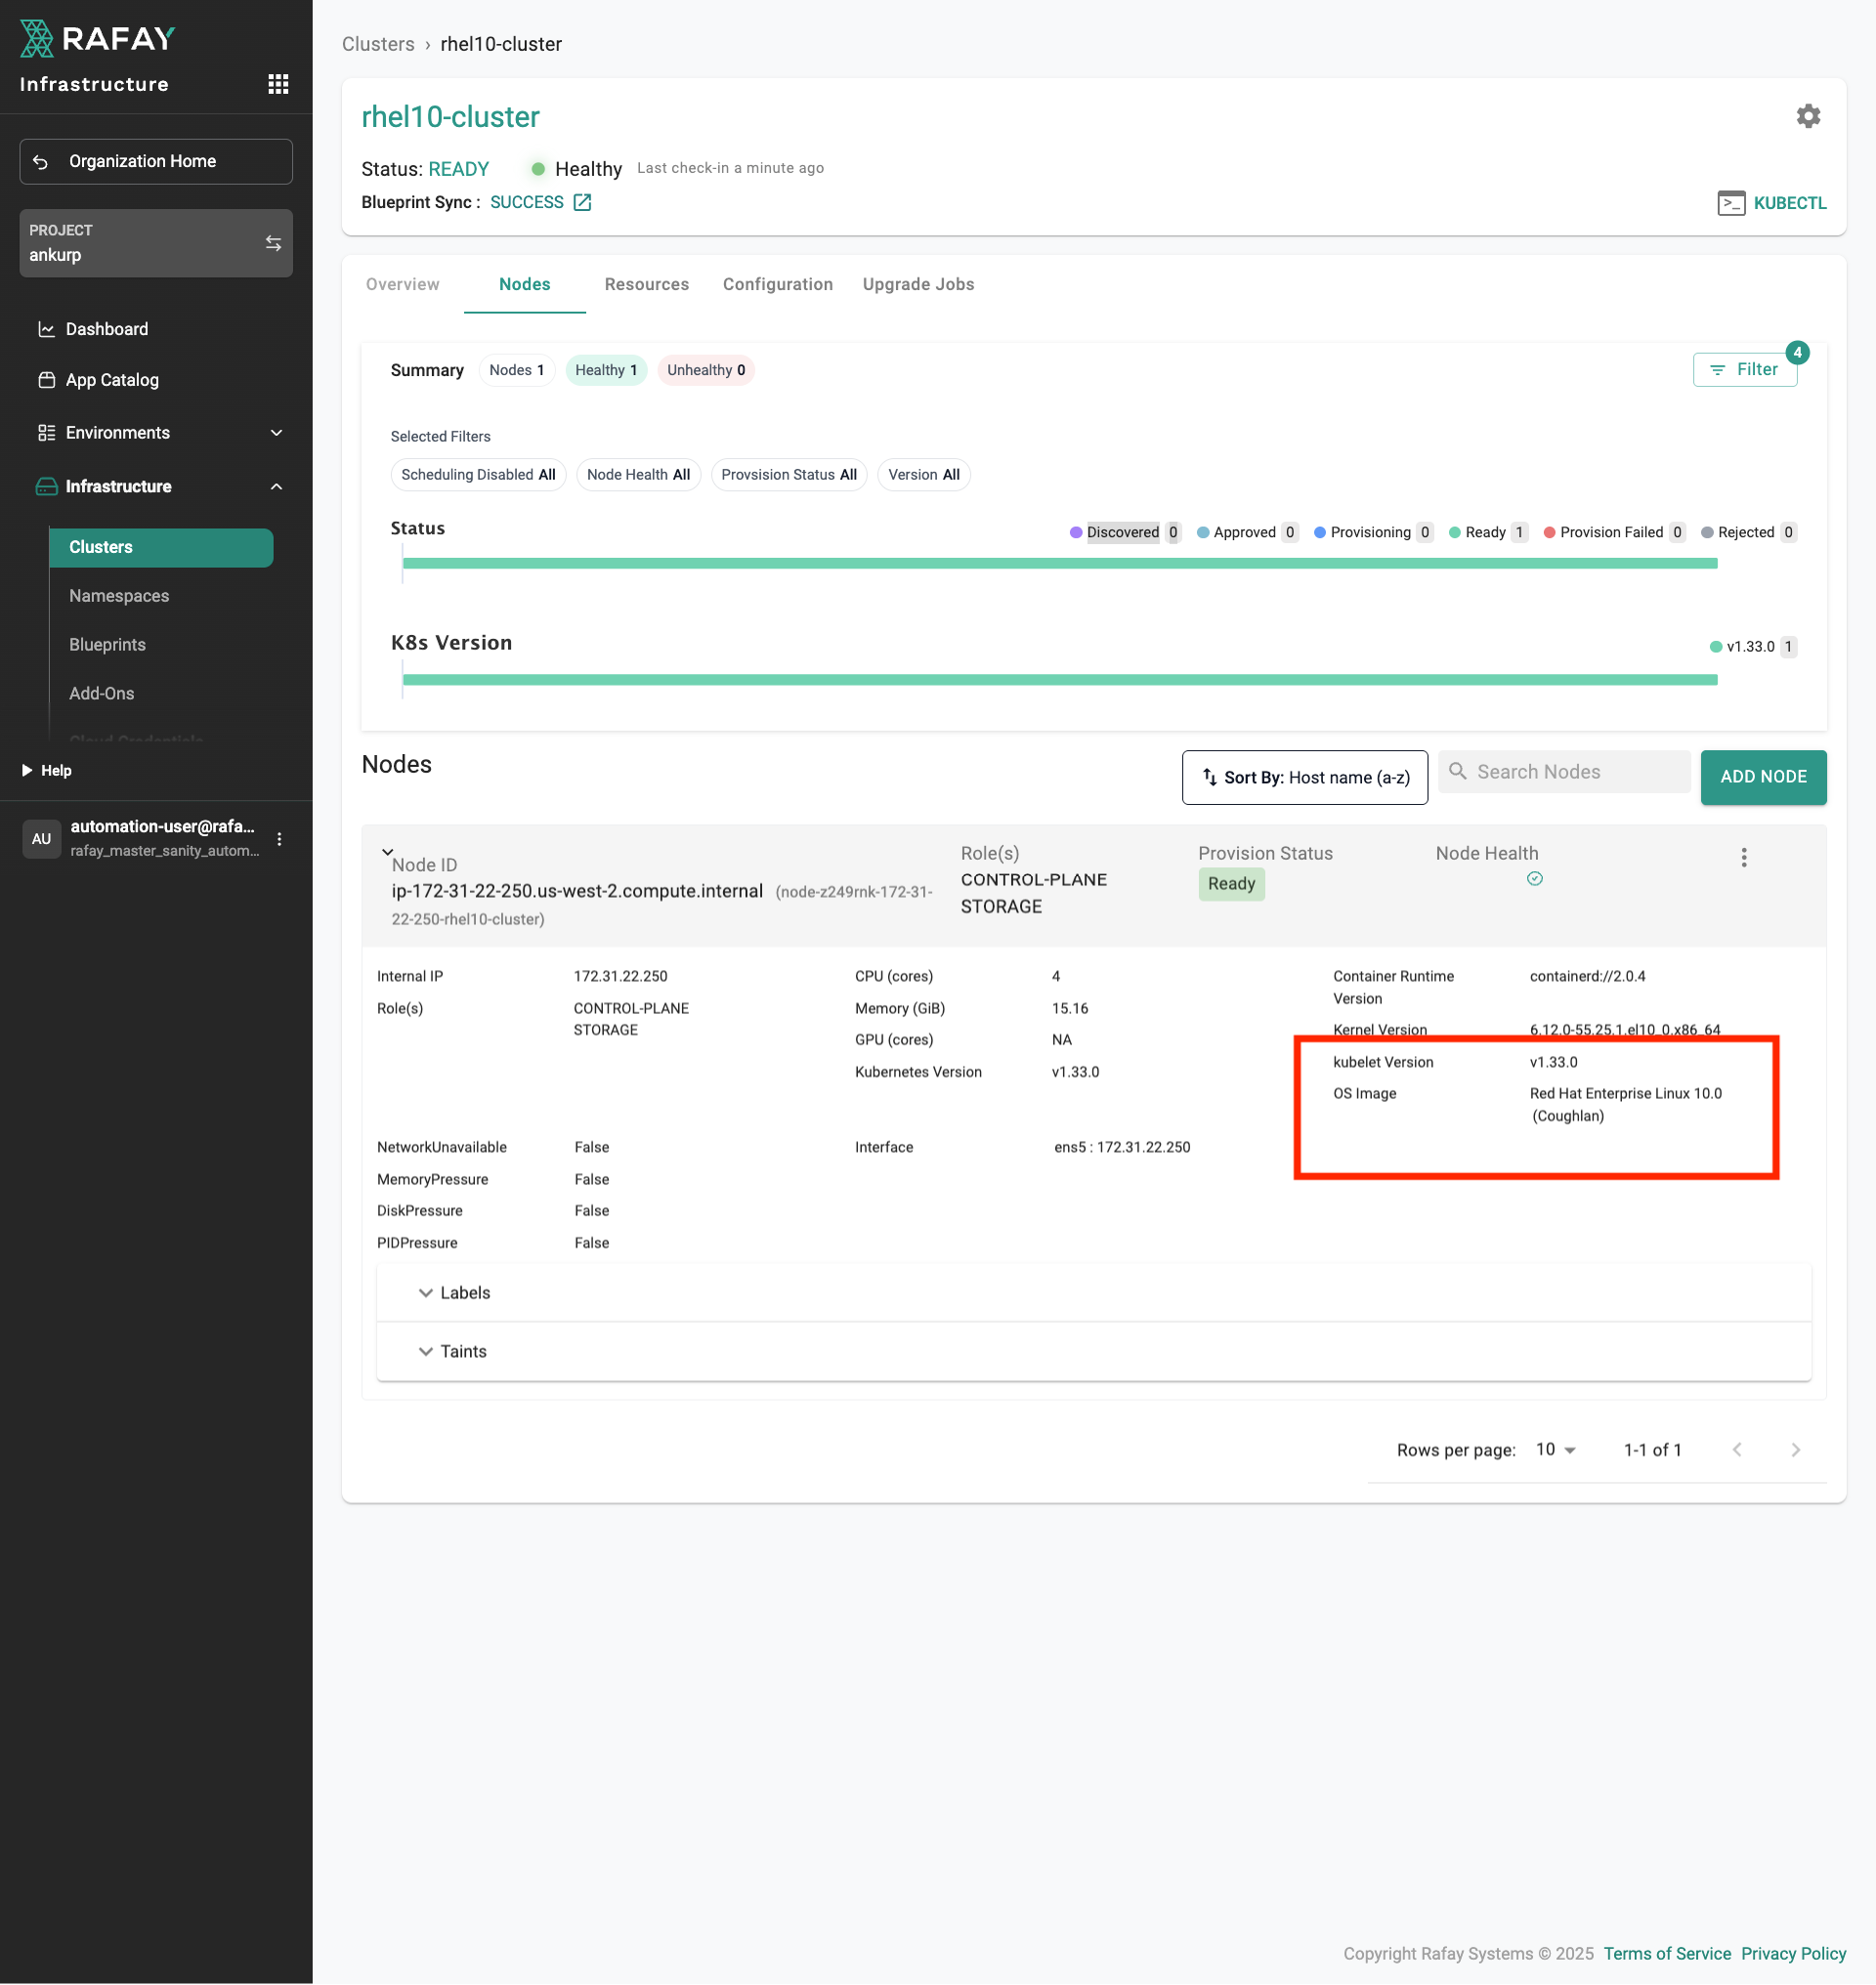Open the cluster settings gear icon
The height and width of the screenshot is (1985, 1876).
click(1807, 116)
